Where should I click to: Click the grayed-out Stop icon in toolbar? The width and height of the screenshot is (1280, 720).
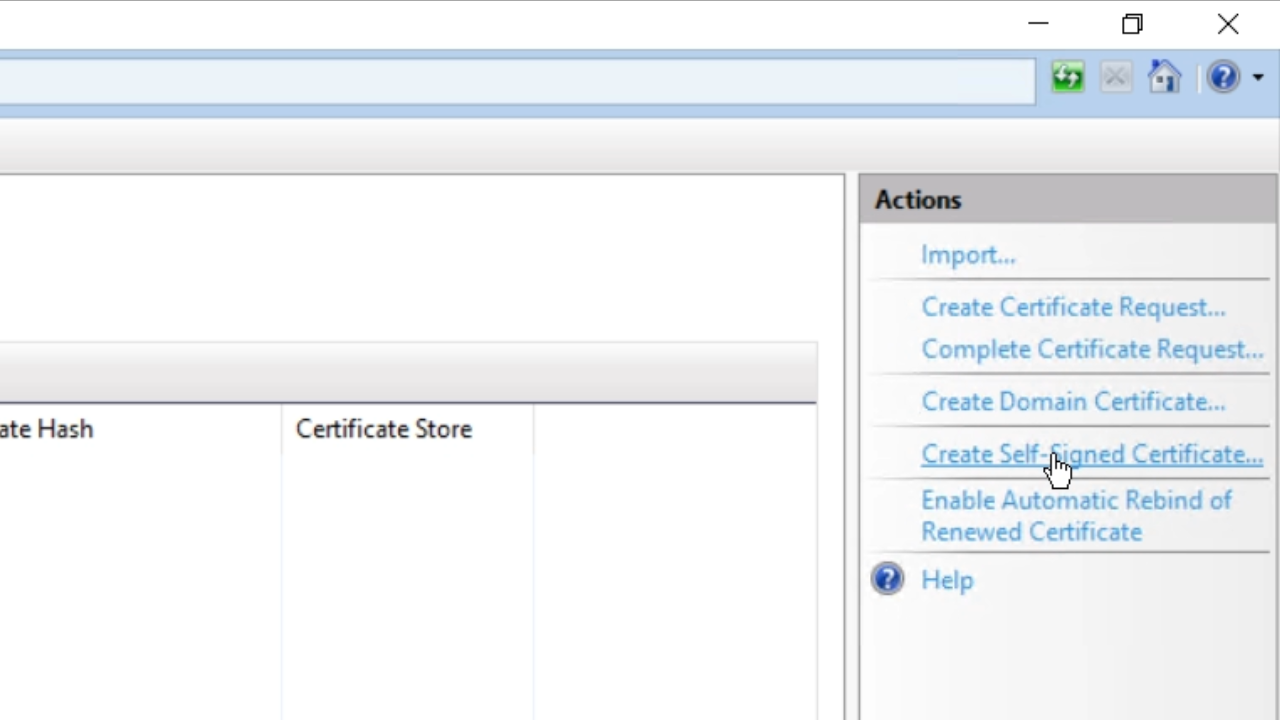[x=1116, y=77]
